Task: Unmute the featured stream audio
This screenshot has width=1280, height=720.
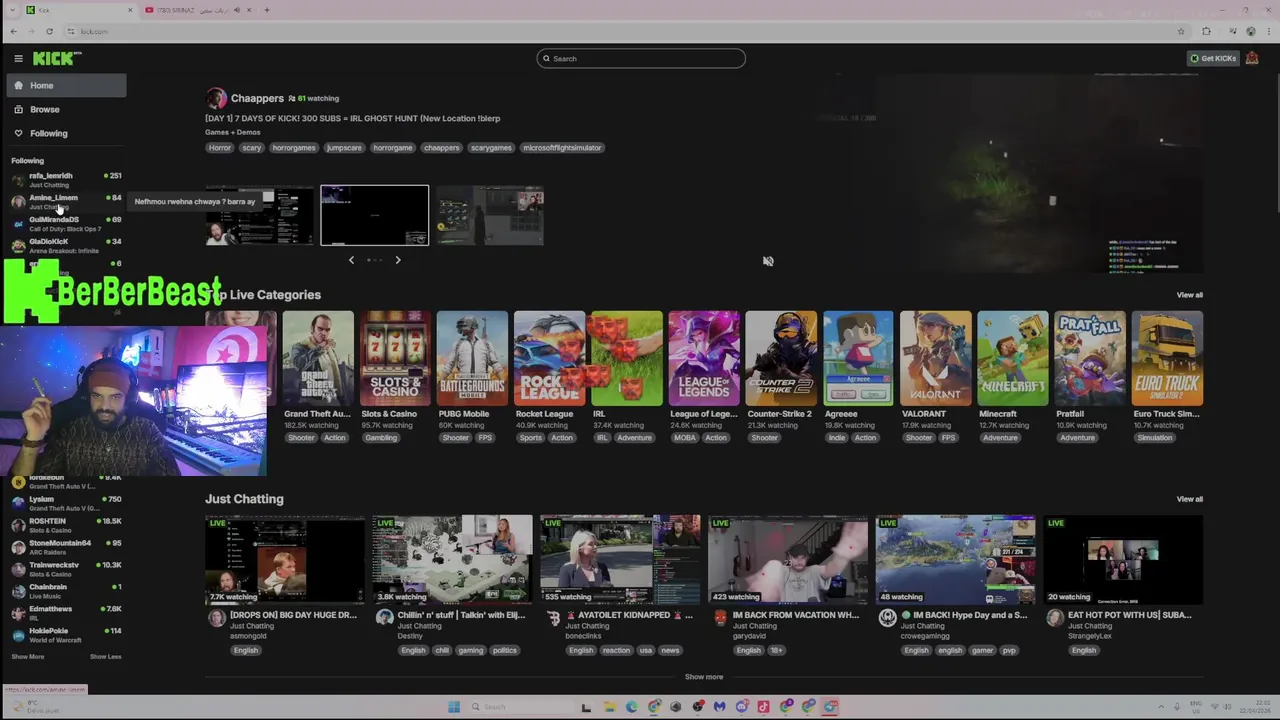Action: (x=768, y=261)
